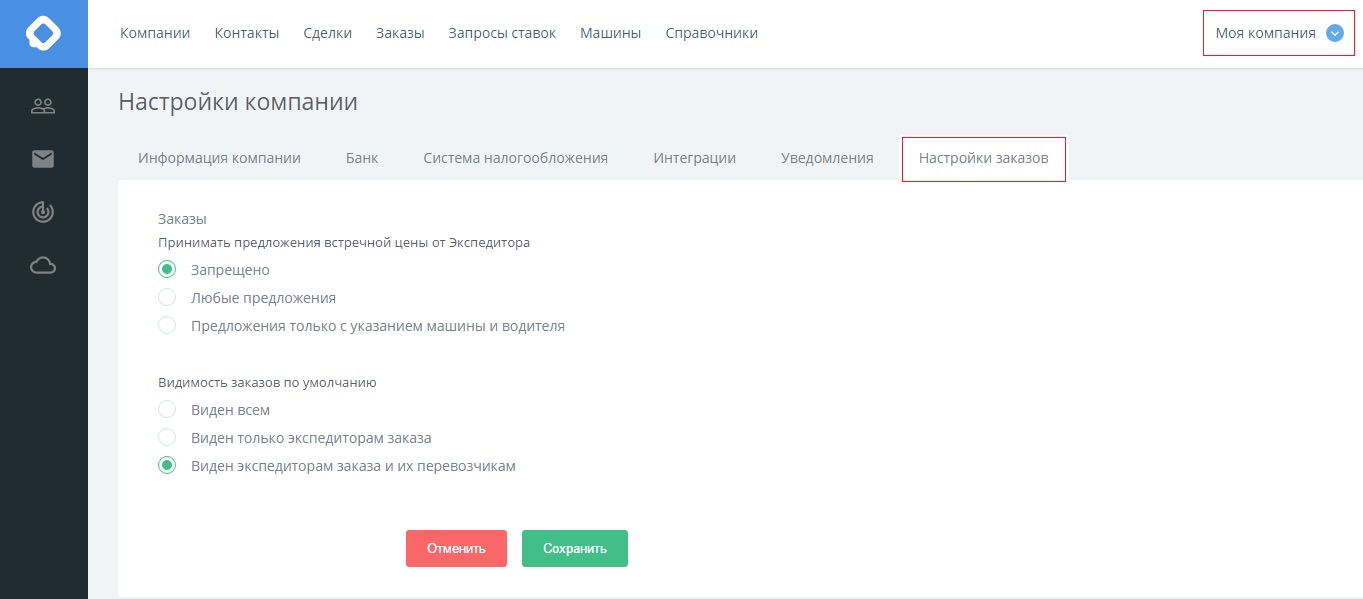Open the Справочники menu
This screenshot has width=1363, height=599.
pos(712,33)
